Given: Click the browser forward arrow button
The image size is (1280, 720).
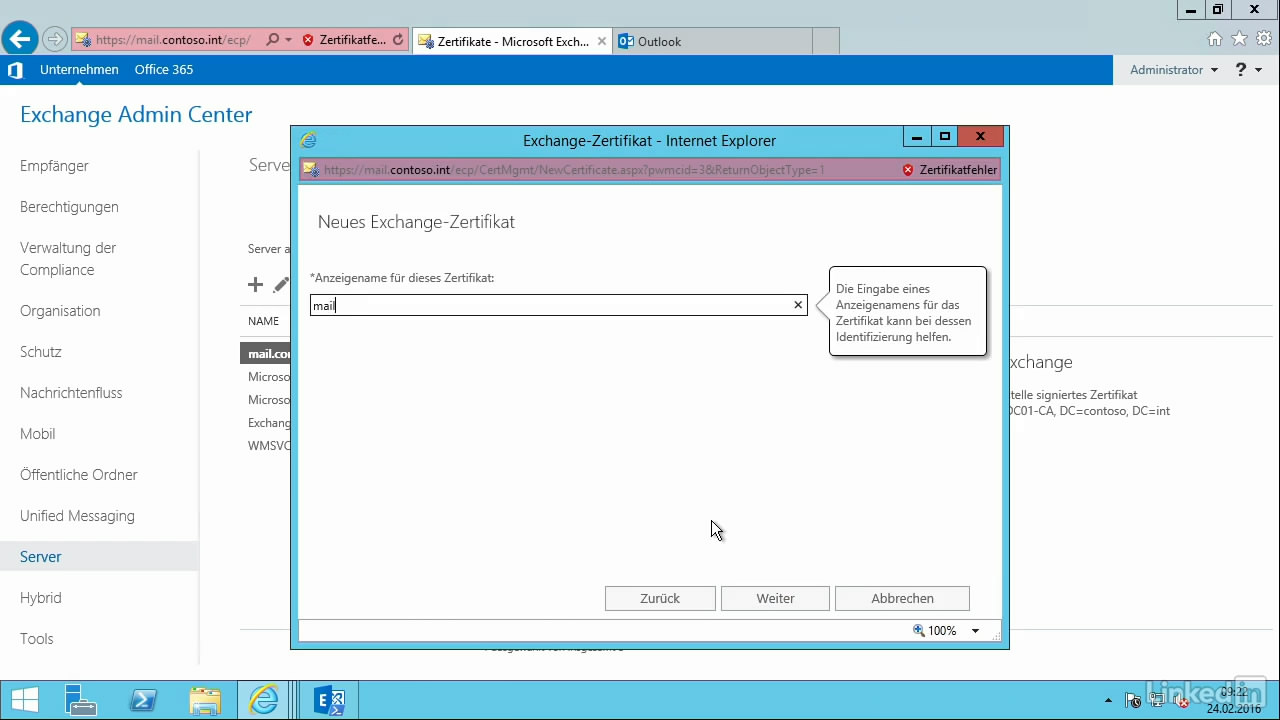Looking at the screenshot, I should (55, 40).
